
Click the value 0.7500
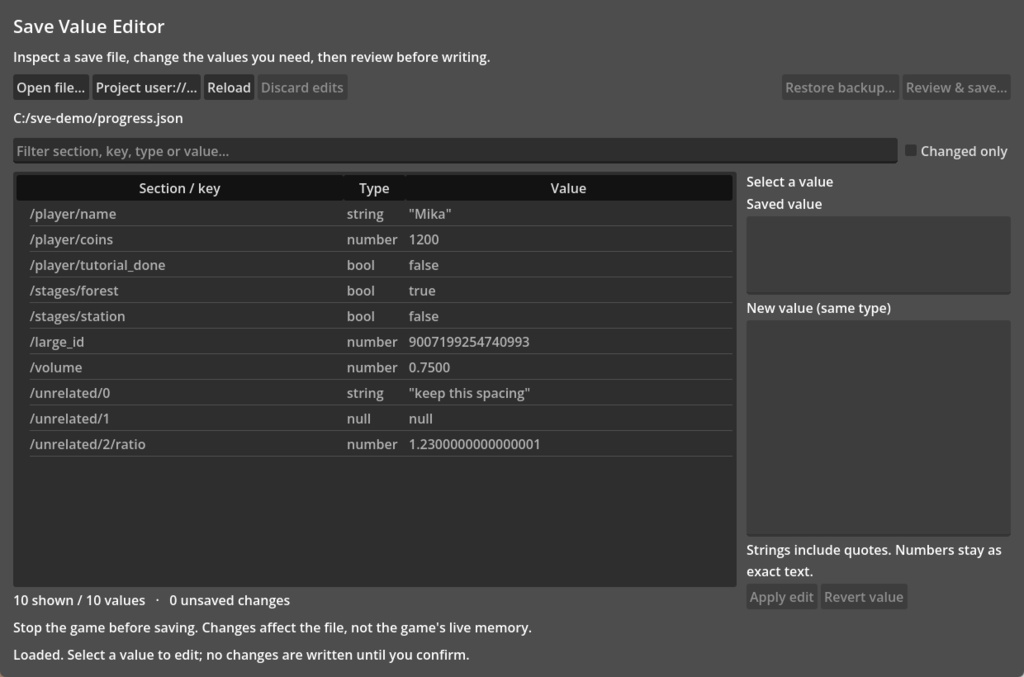coord(429,367)
